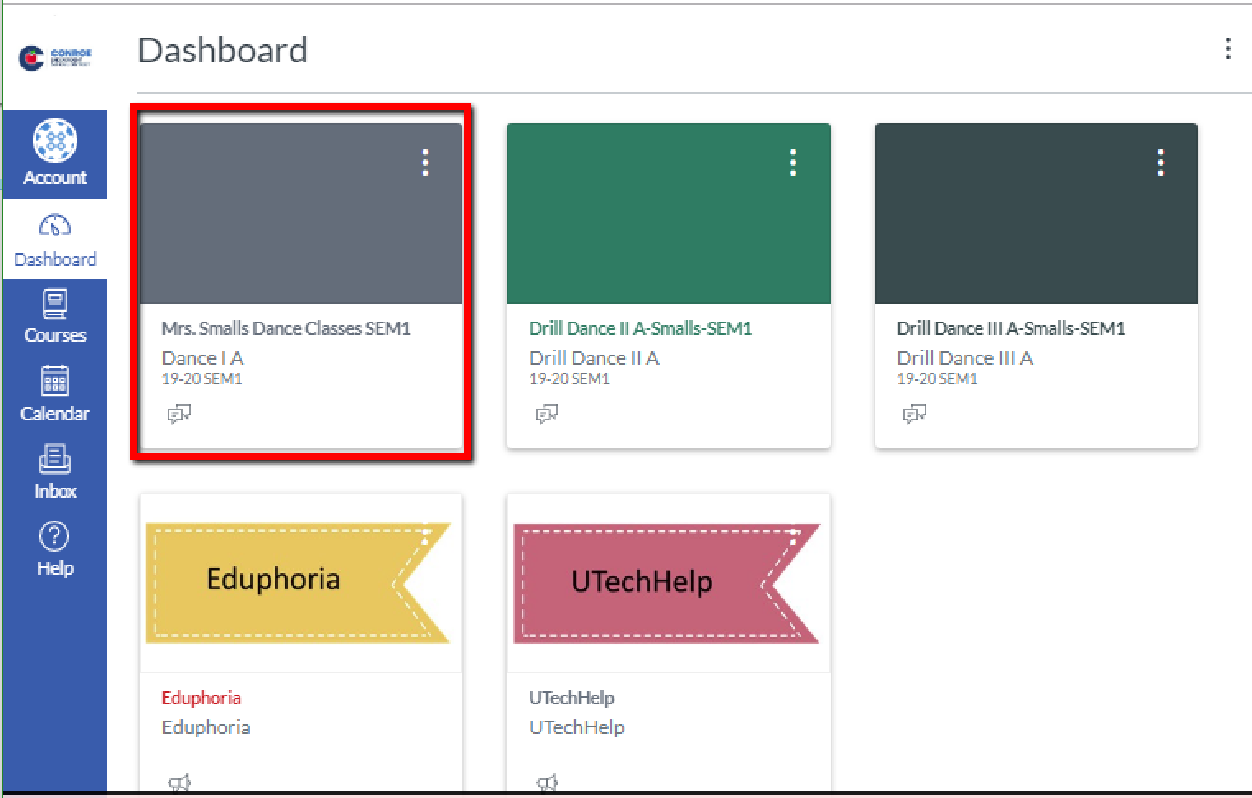The width and height of the screenshot is (1252, 798).
Task: Open Drill Dance III A-Smalls-SEM1 course link
Action: 1011,328
